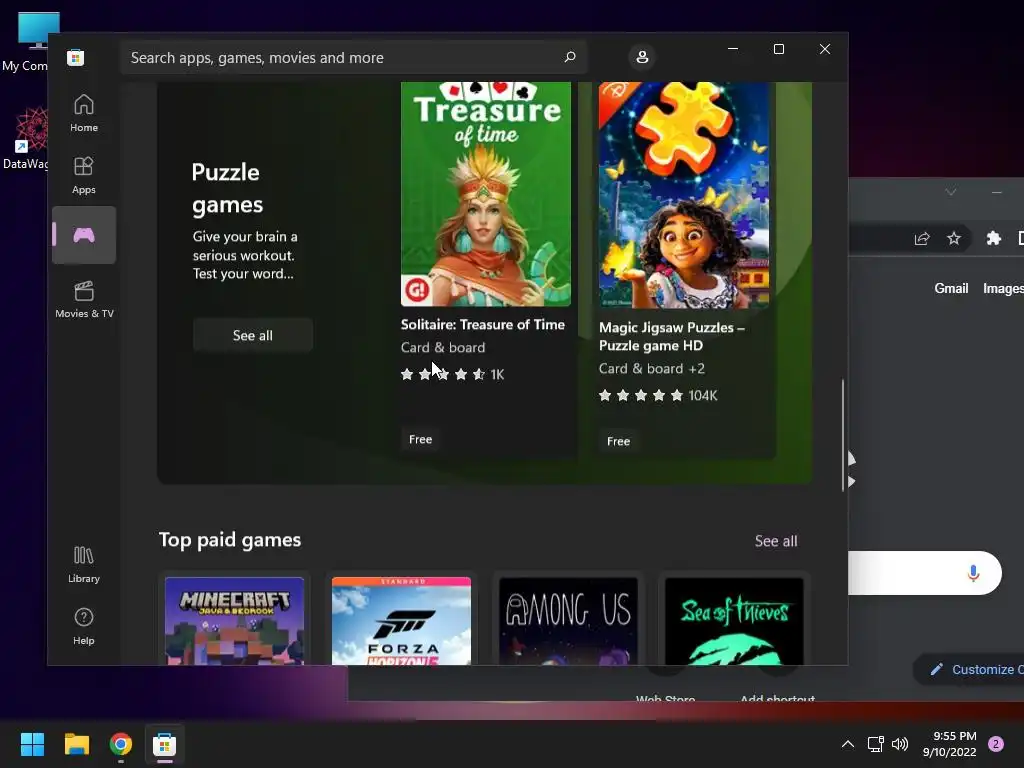The image size is (1024, 768).
Task: Open the Forza Horizon 5 tile
Action: [x=401, y=620]
